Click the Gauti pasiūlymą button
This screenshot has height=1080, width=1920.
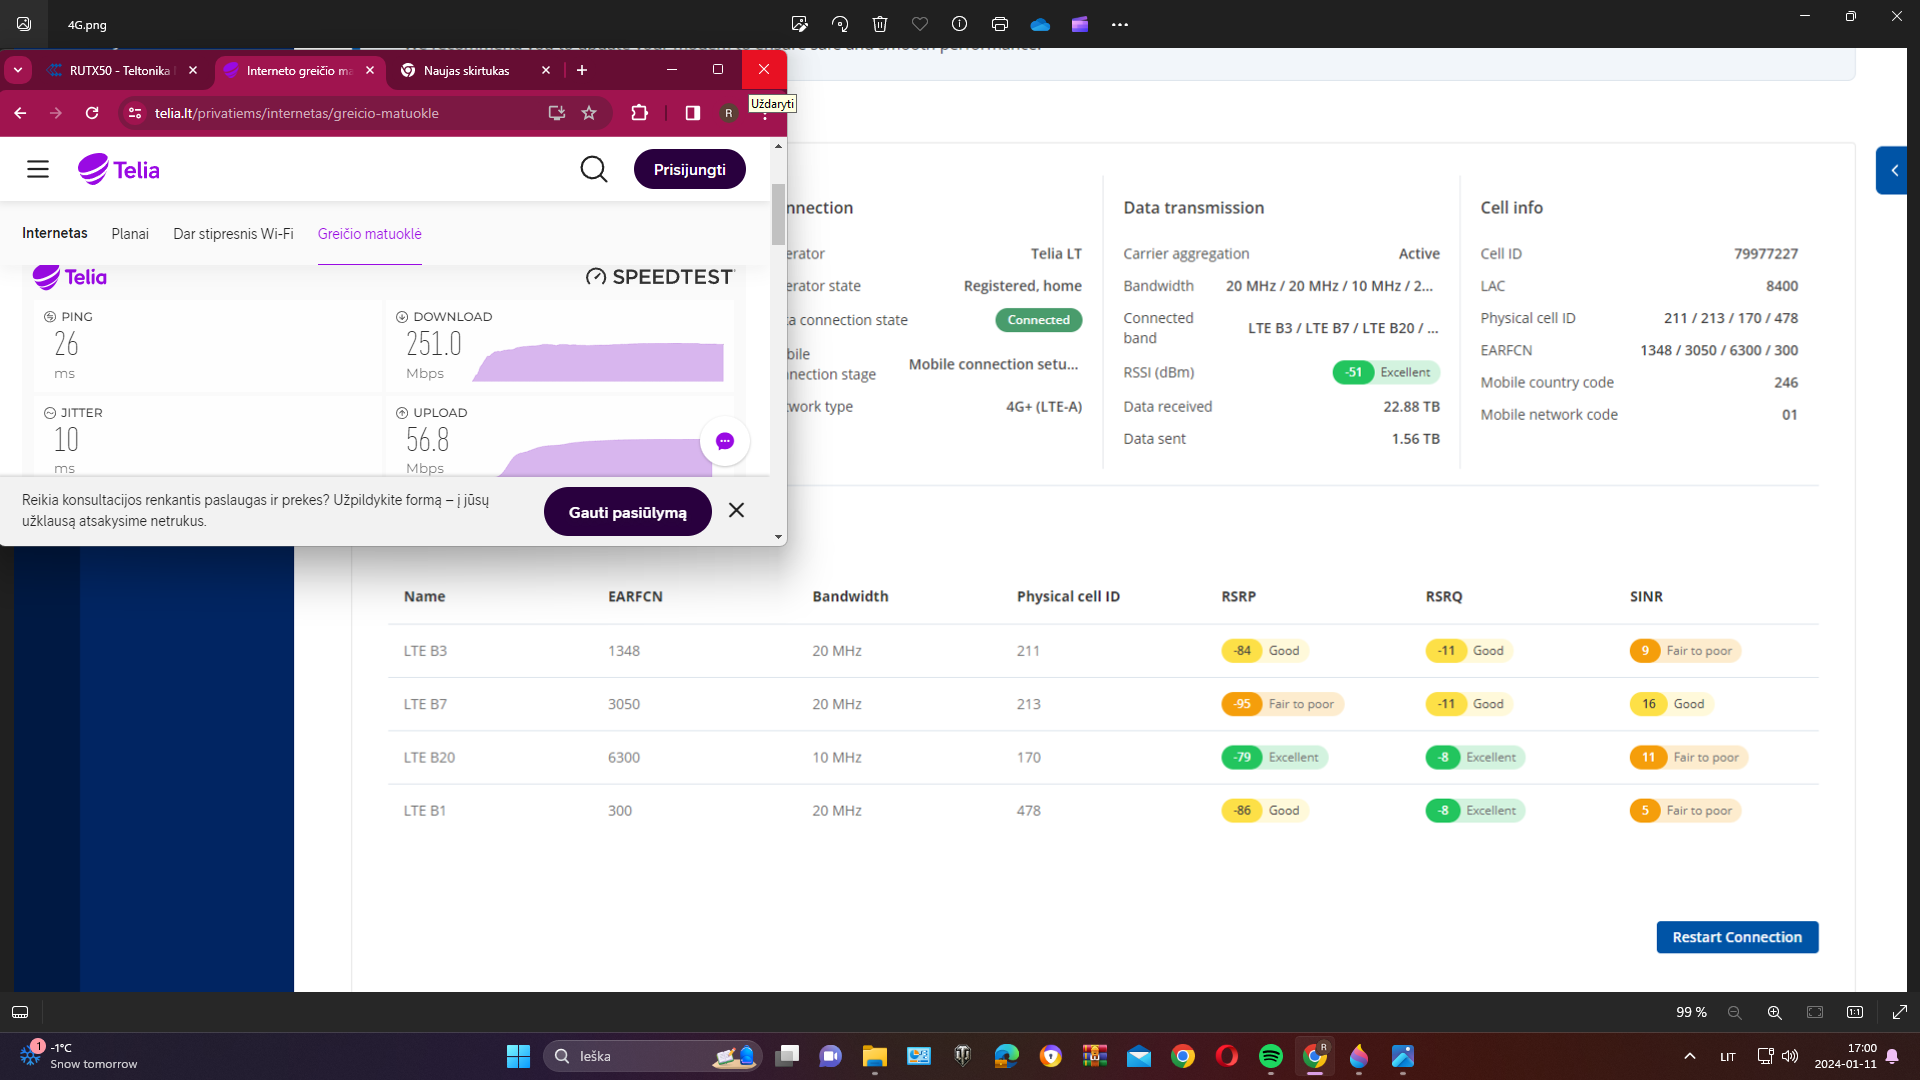tap(628, 512)
